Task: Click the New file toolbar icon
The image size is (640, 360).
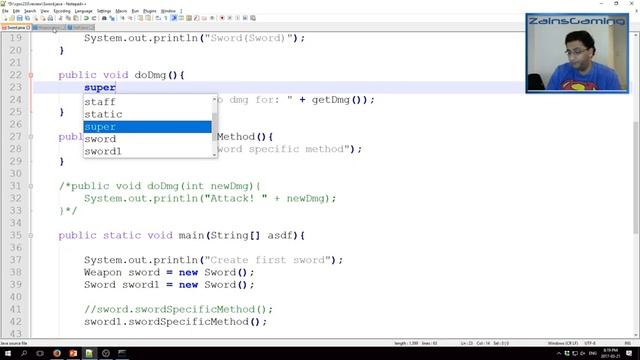Action: tap(5, 18)
